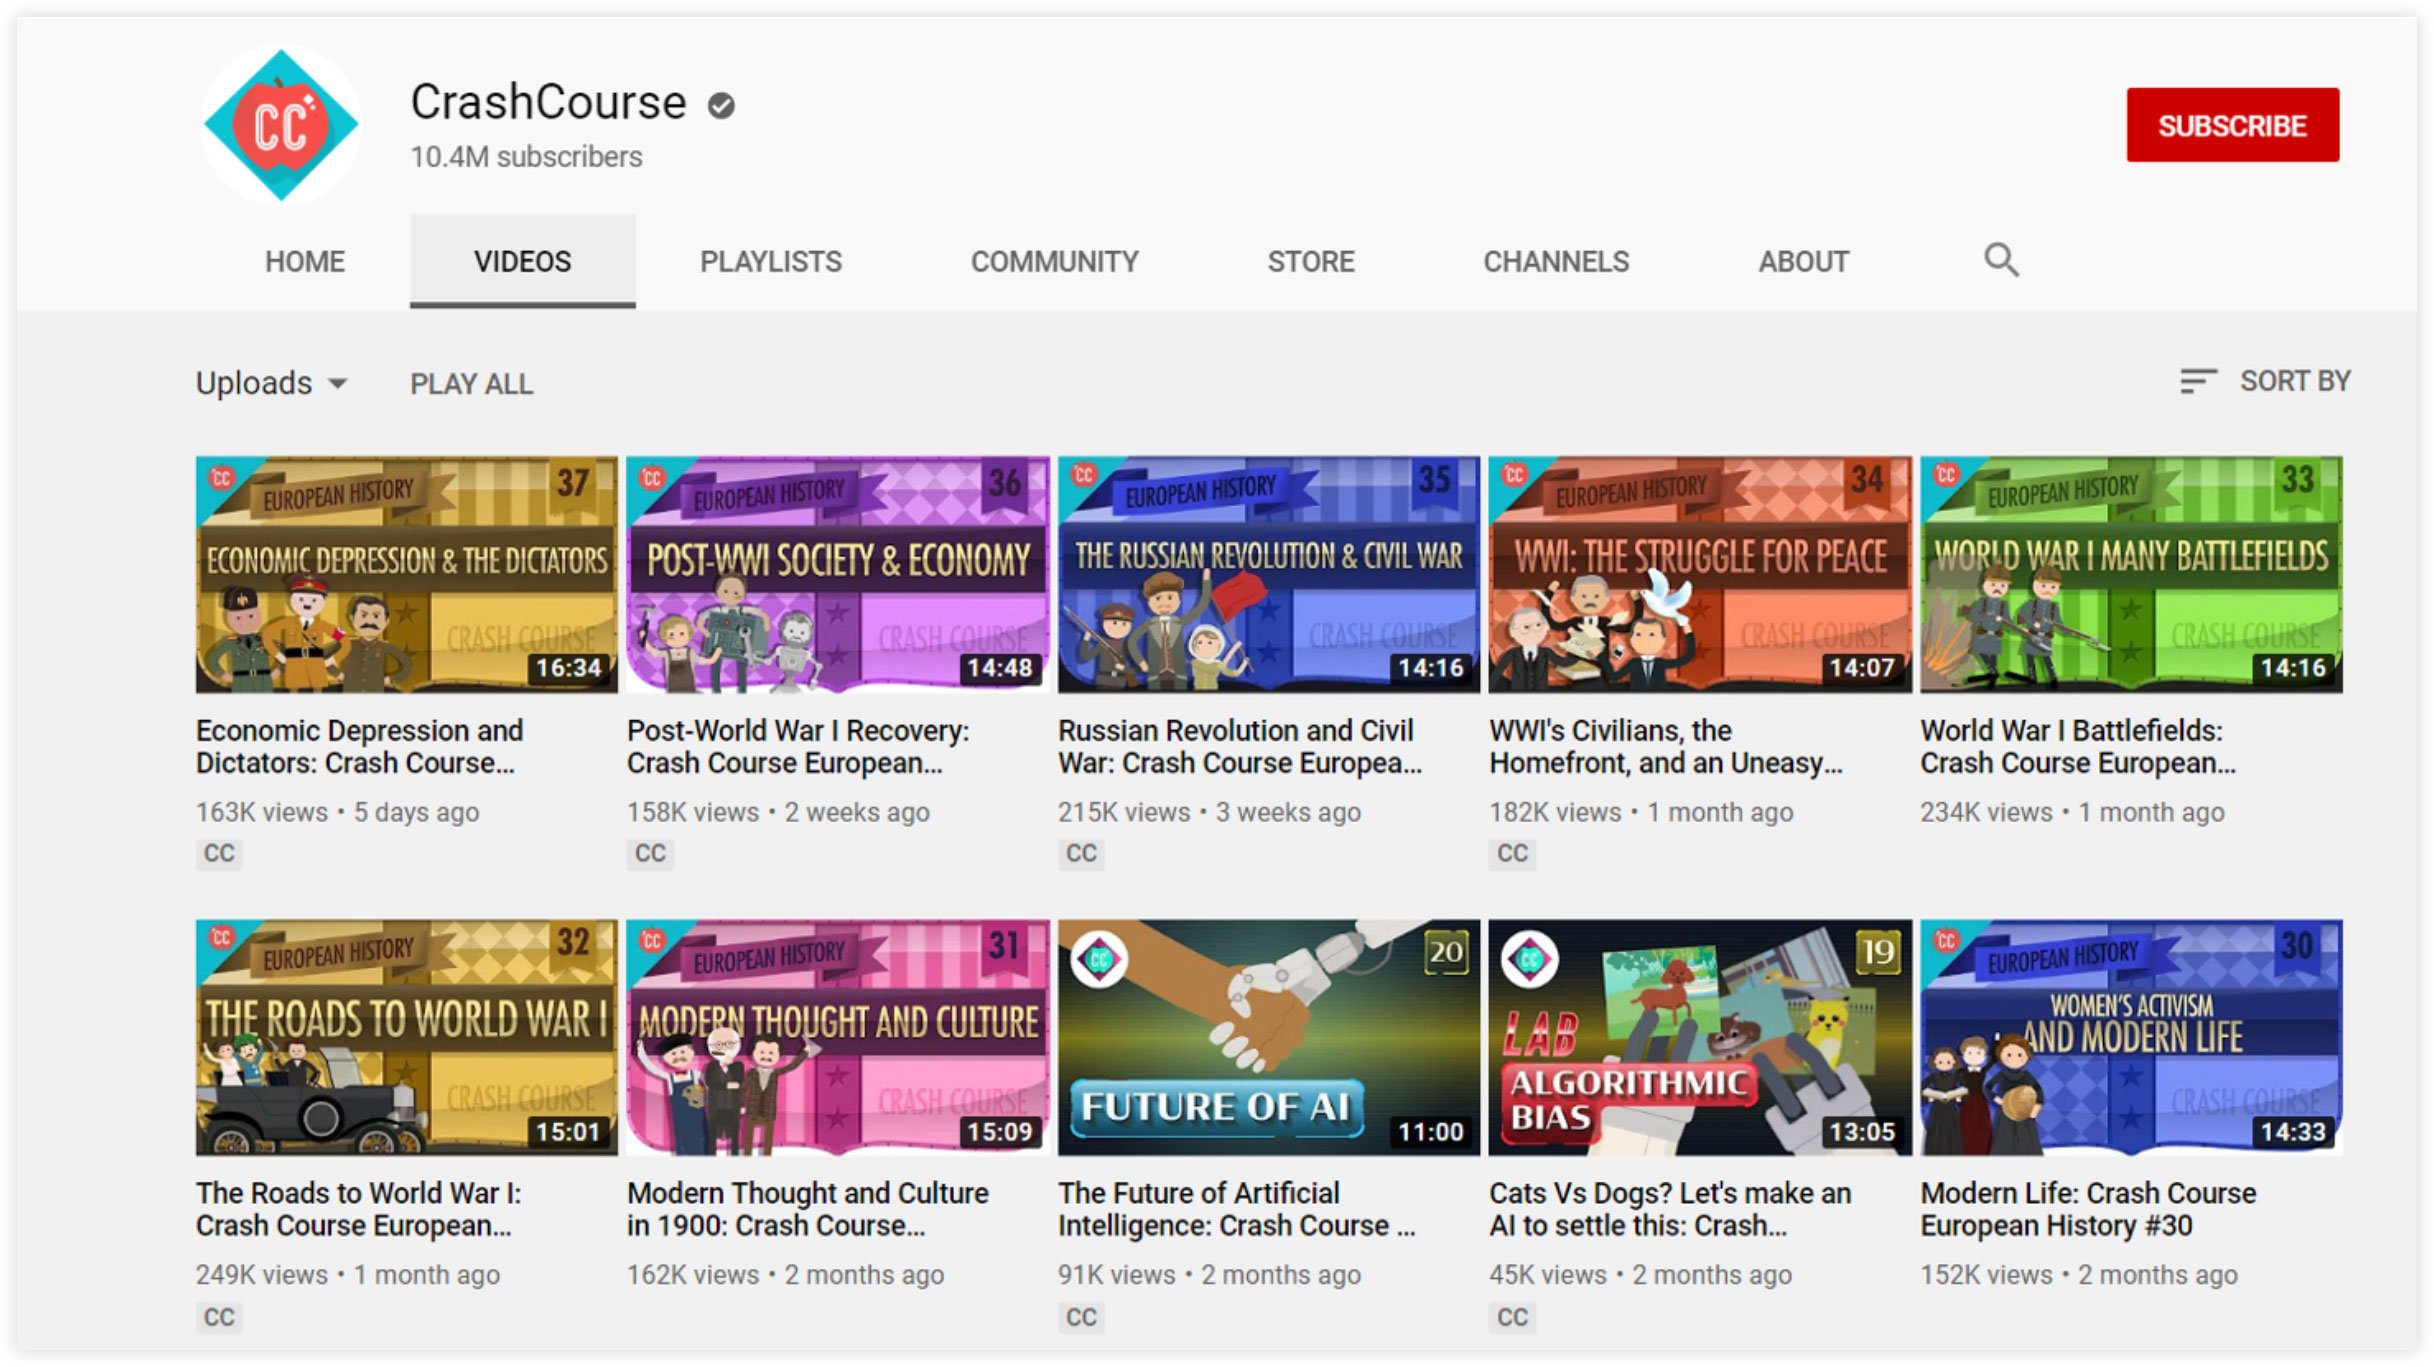
Task: Play the Future of AI thumbnail
Action: click(x=1269, y=1038)
